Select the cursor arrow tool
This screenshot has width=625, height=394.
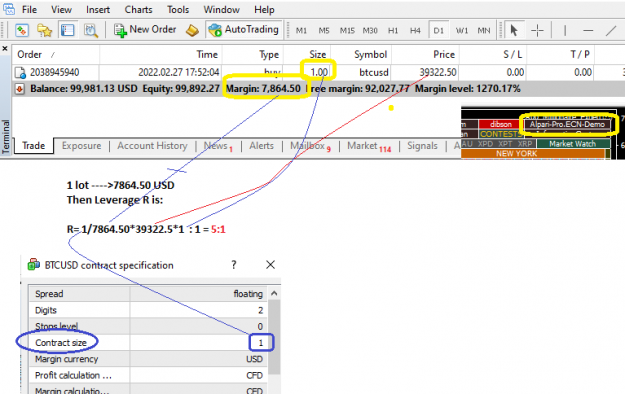514,30
